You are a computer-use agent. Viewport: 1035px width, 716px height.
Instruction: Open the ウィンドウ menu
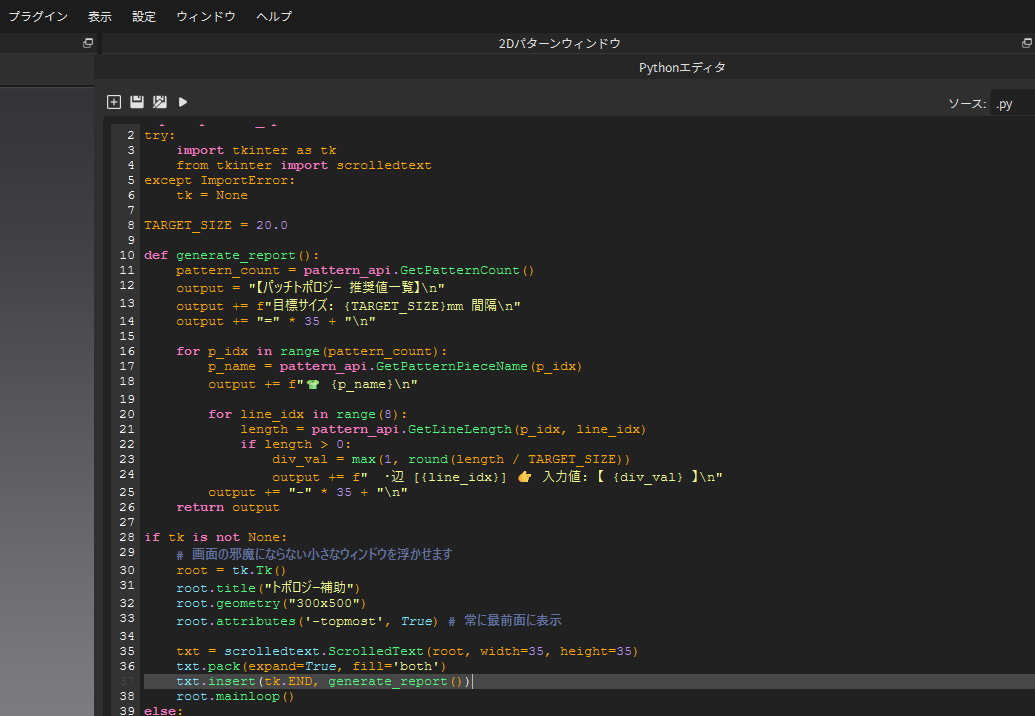(206, 16)
